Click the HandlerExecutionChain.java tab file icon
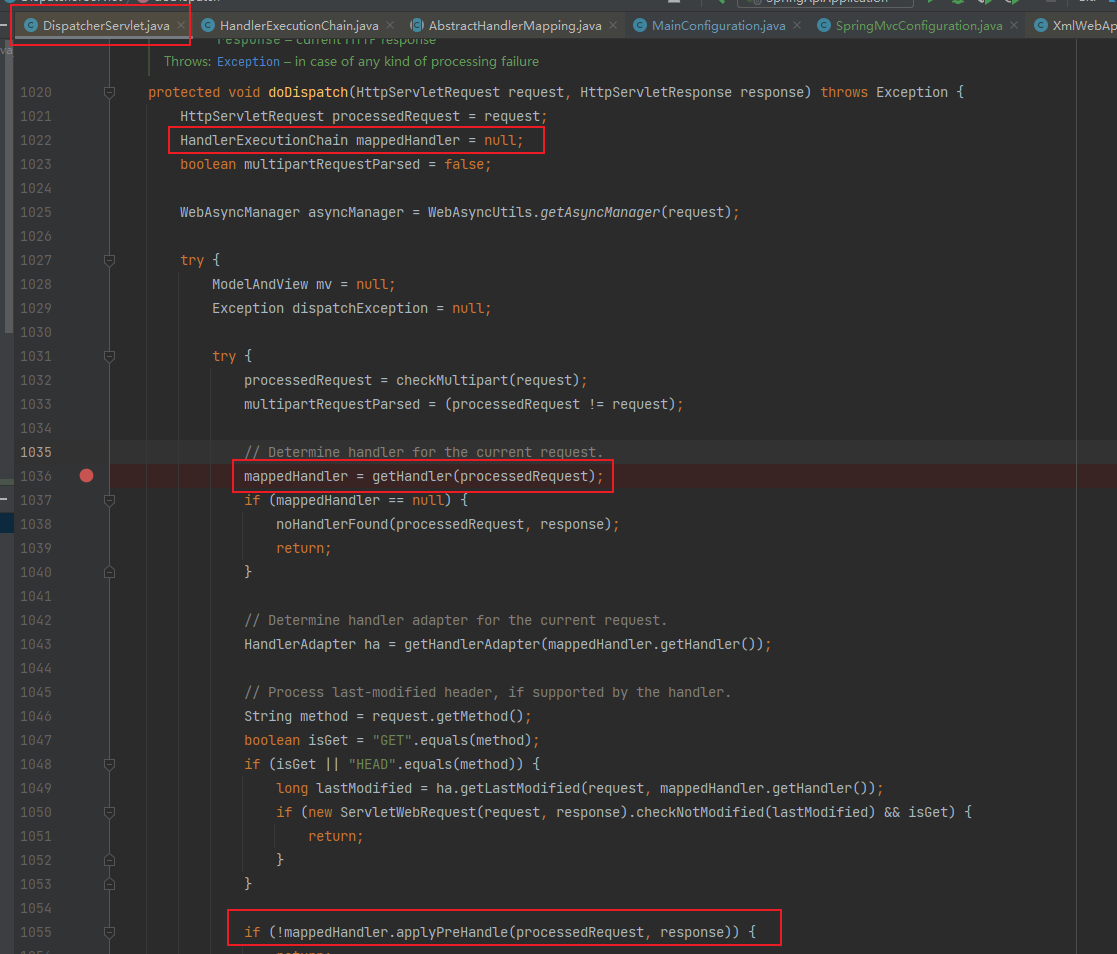The image size is (1117, 954). click(208, 26)
